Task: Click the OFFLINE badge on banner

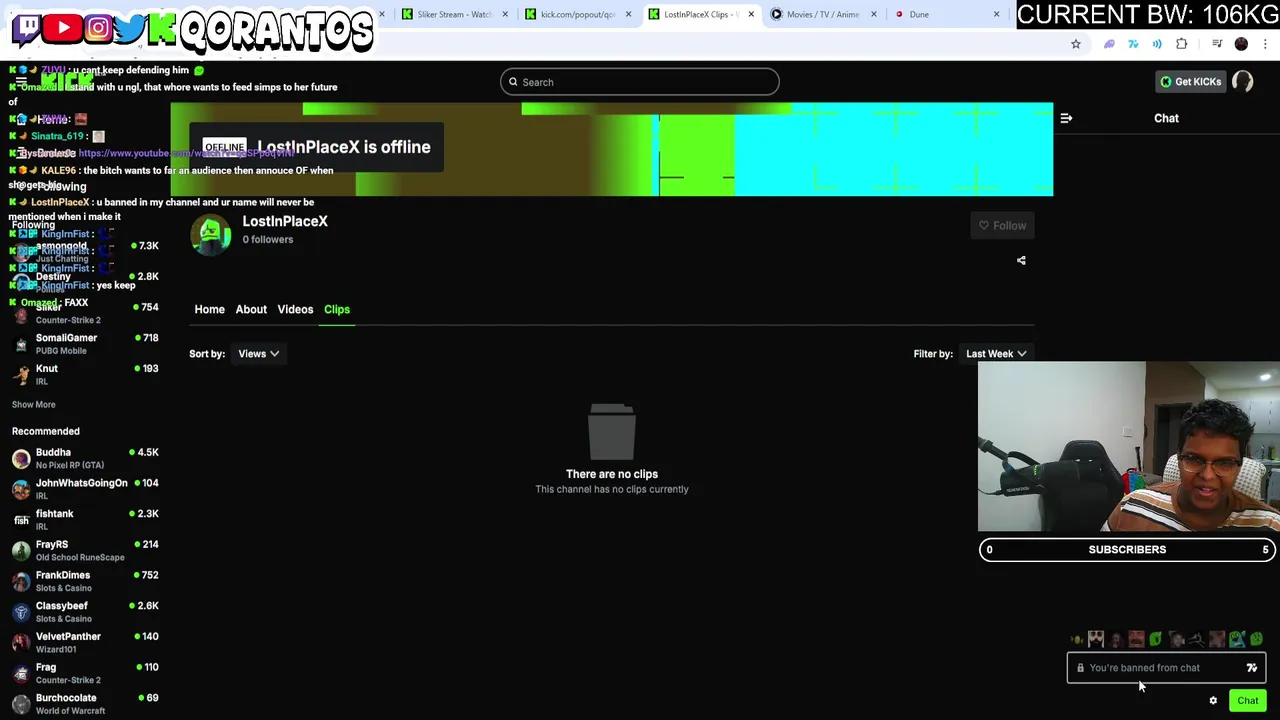Action: pyautogui.click(x=224, y=147)
